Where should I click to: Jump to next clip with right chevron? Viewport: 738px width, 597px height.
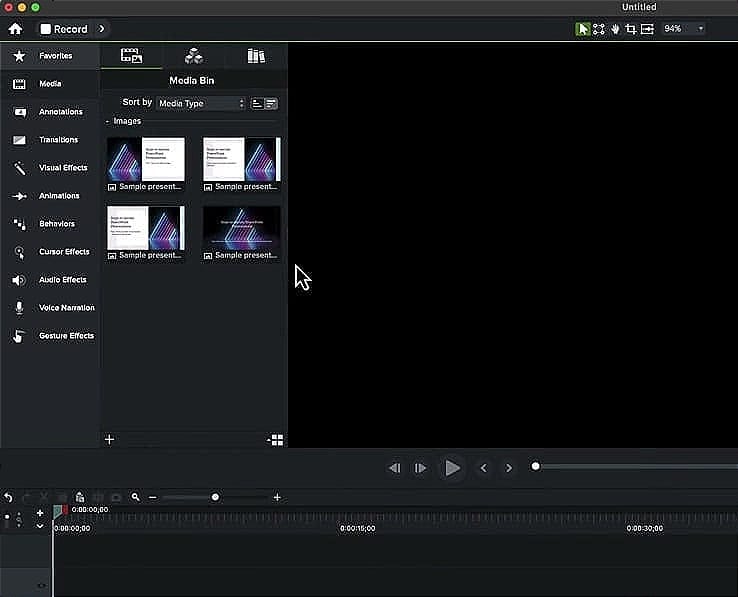[x=509, y=468]
